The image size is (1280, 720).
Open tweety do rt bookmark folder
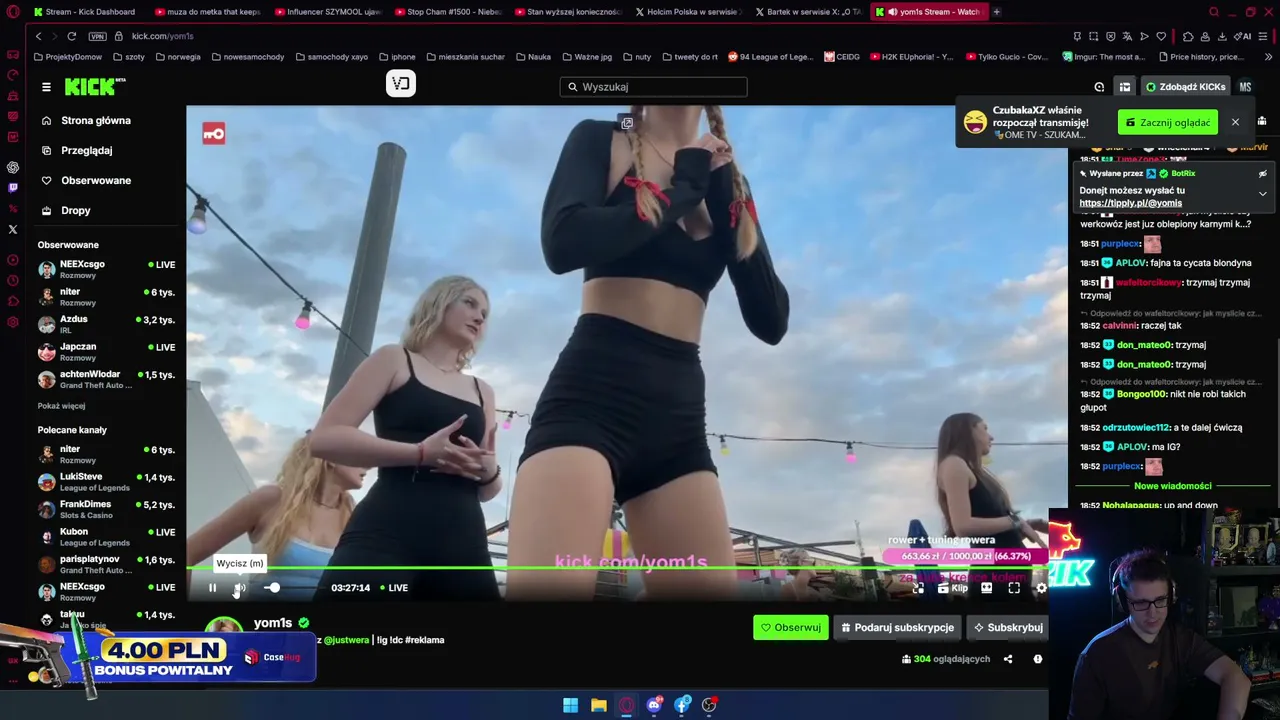pos(689,57)
